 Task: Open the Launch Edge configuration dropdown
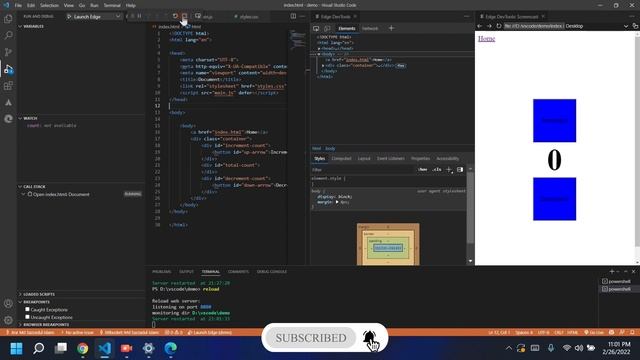coord(94,17)
